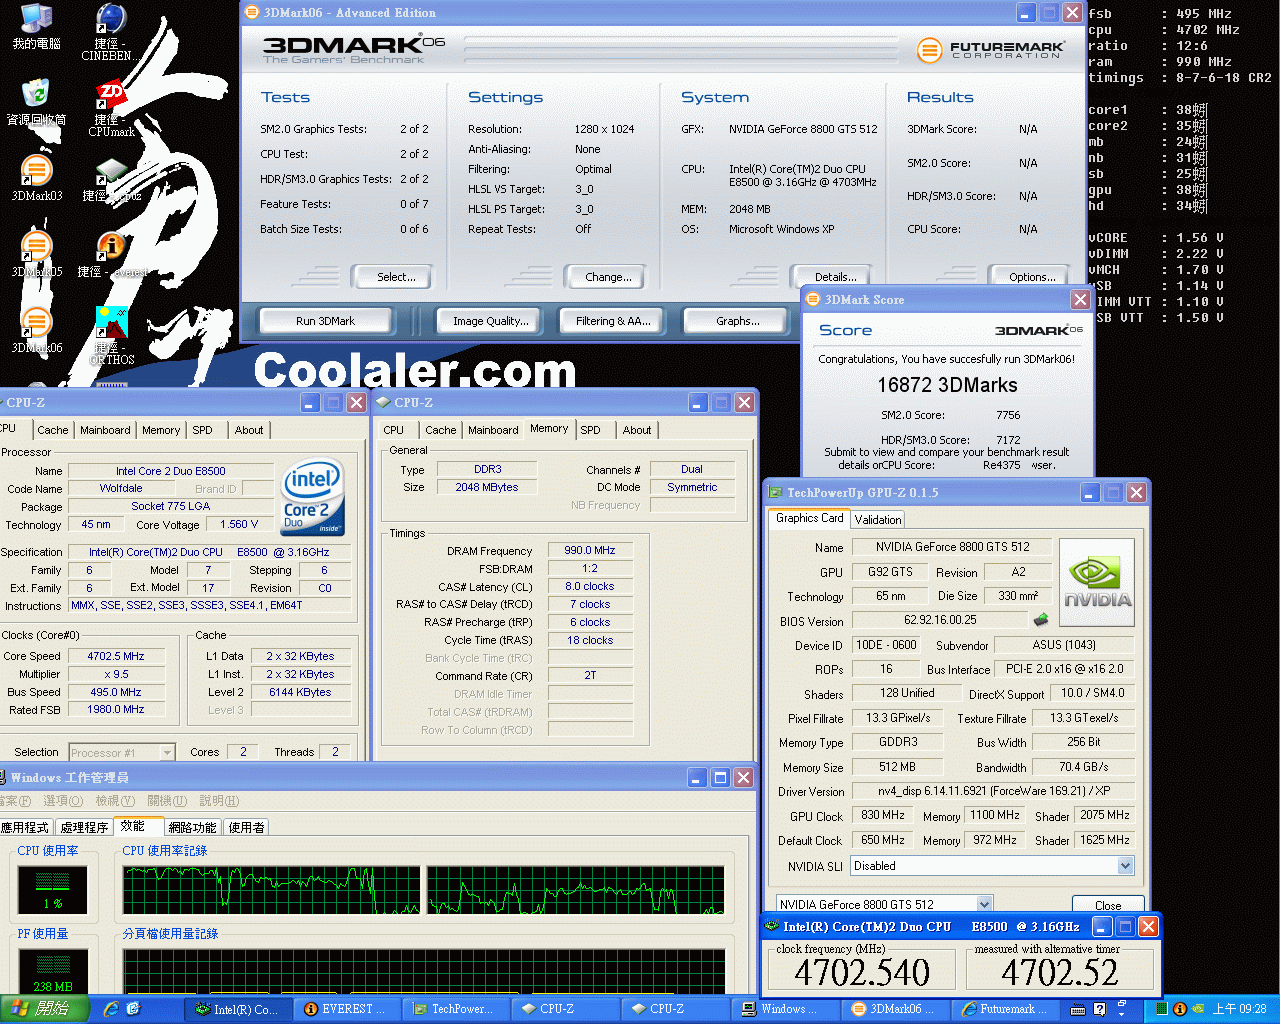
Task: Open the 3DMark03 desktop shortcut
Action: point(36,178)
